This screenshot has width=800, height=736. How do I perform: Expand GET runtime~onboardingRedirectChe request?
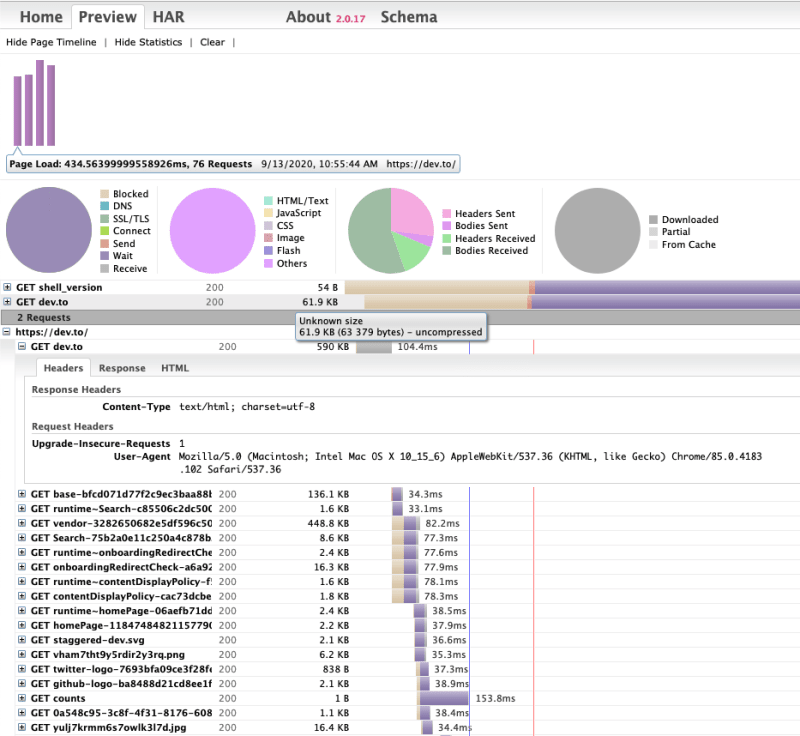tap(22, 552)
